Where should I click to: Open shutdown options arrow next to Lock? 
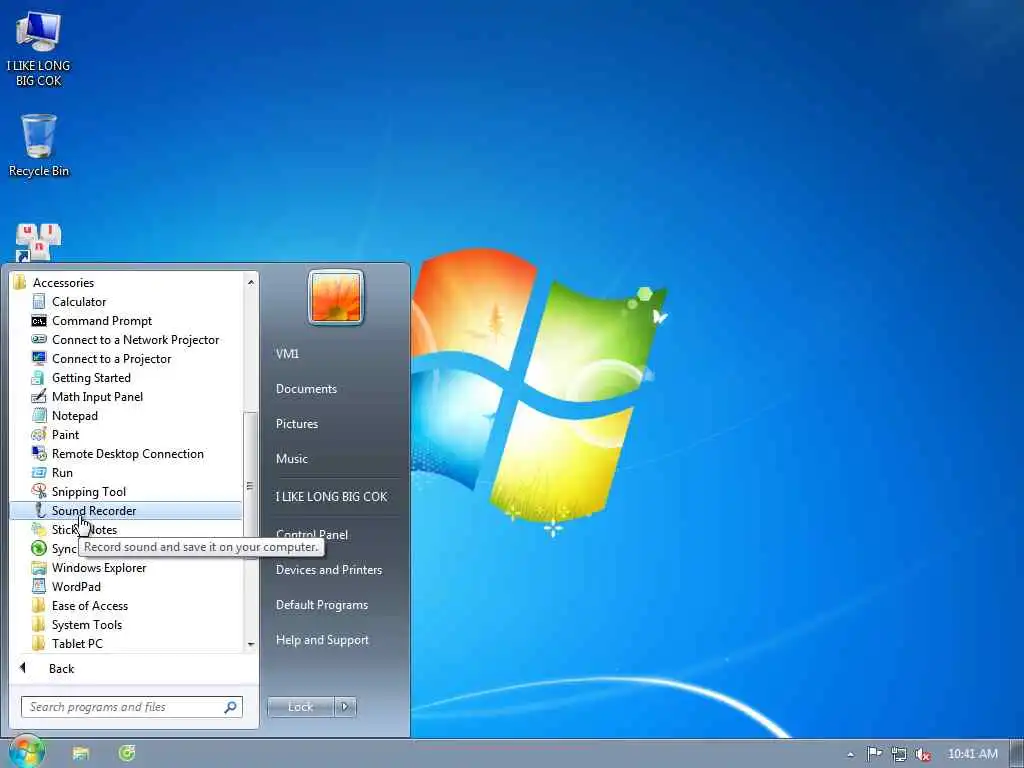345,707
